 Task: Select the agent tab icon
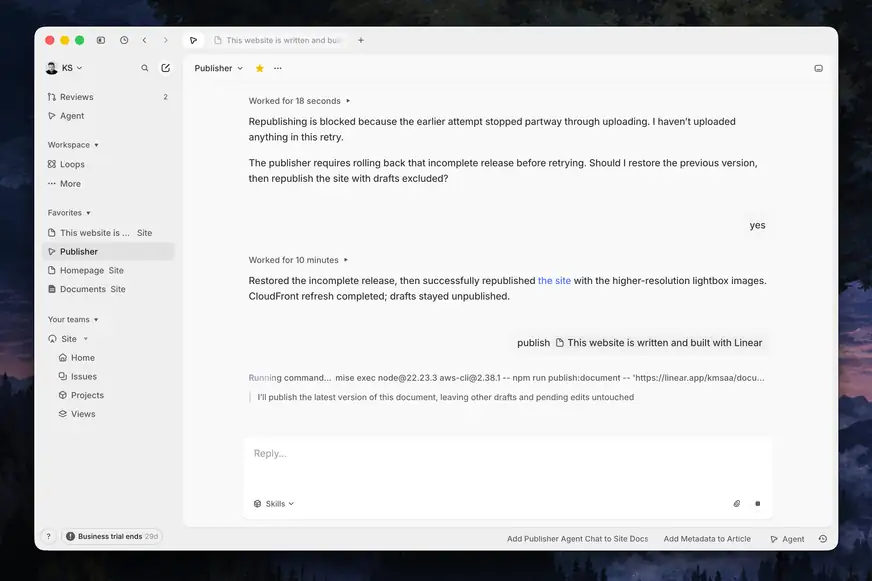coord(194,40)
